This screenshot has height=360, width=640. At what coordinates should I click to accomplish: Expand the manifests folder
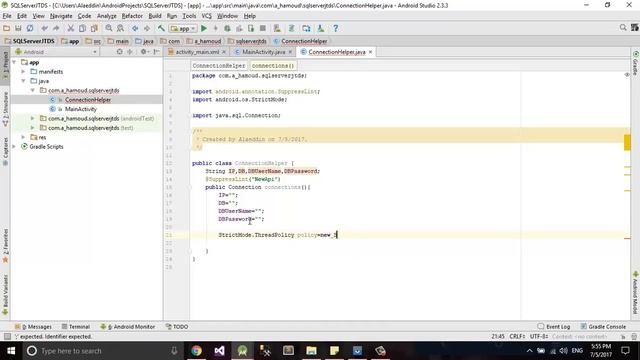(x=23, y=71)
